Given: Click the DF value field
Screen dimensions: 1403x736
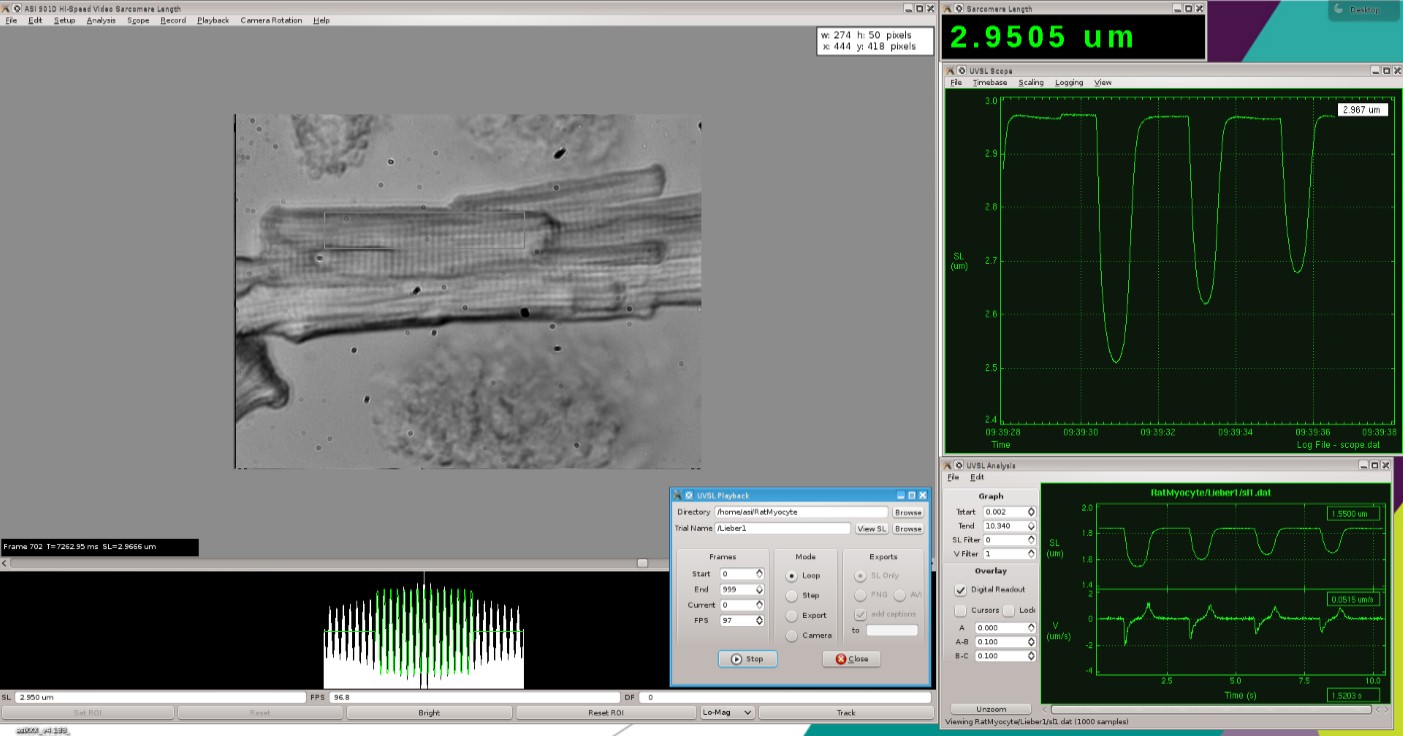Looking at the screenshot, I should 784,697.
